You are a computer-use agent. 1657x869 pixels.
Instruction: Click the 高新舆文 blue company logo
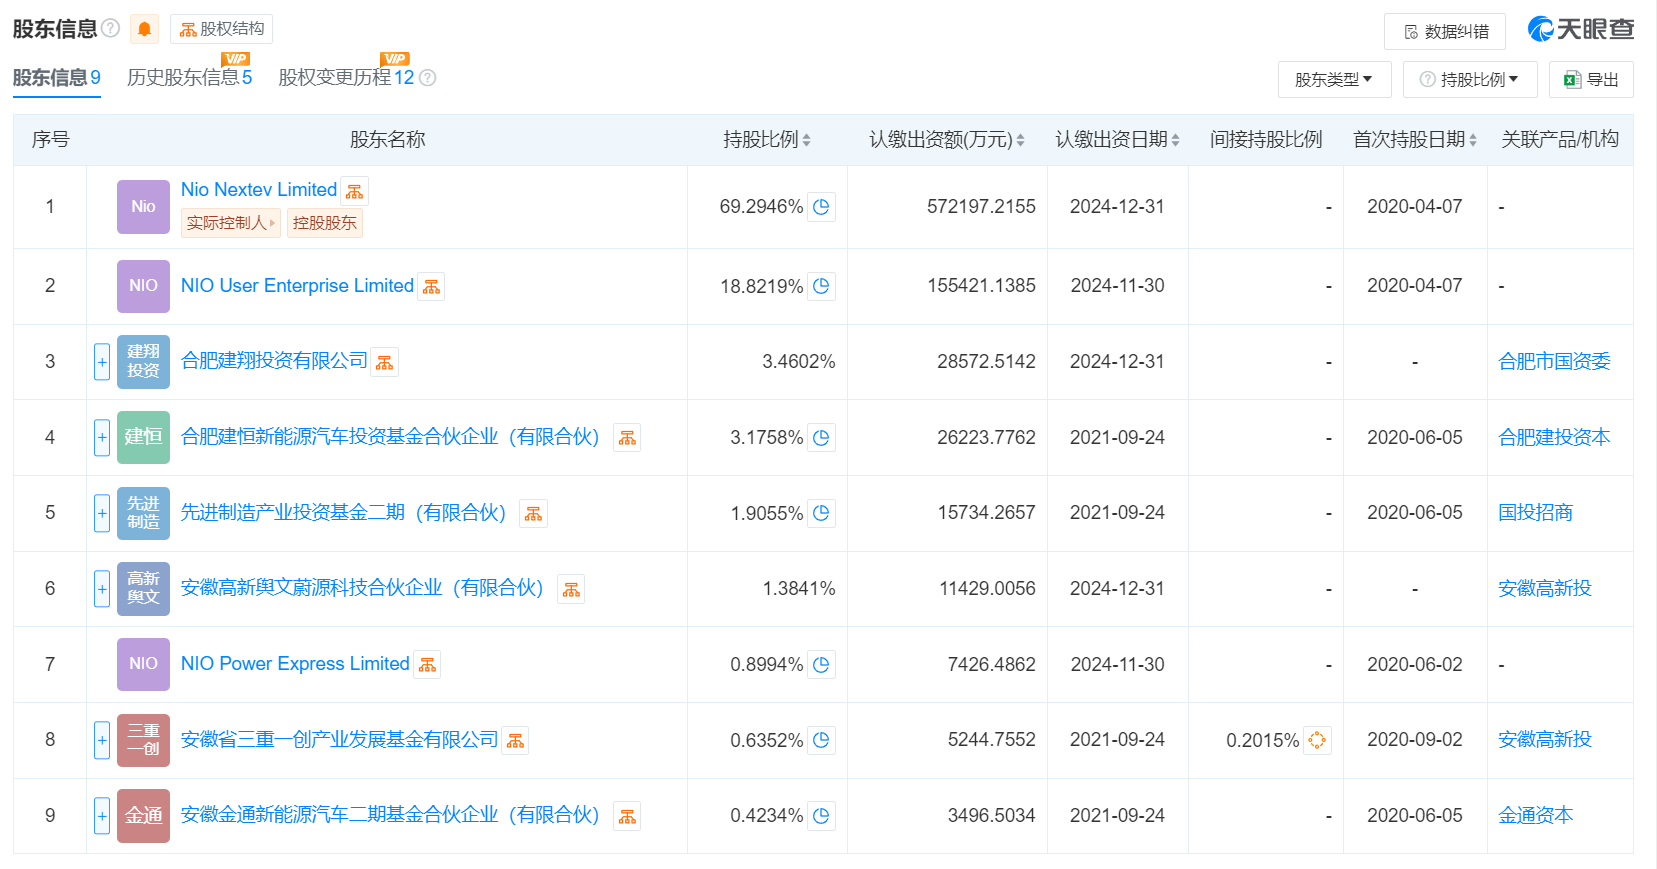pyautogui.click(x=143, y=588)
